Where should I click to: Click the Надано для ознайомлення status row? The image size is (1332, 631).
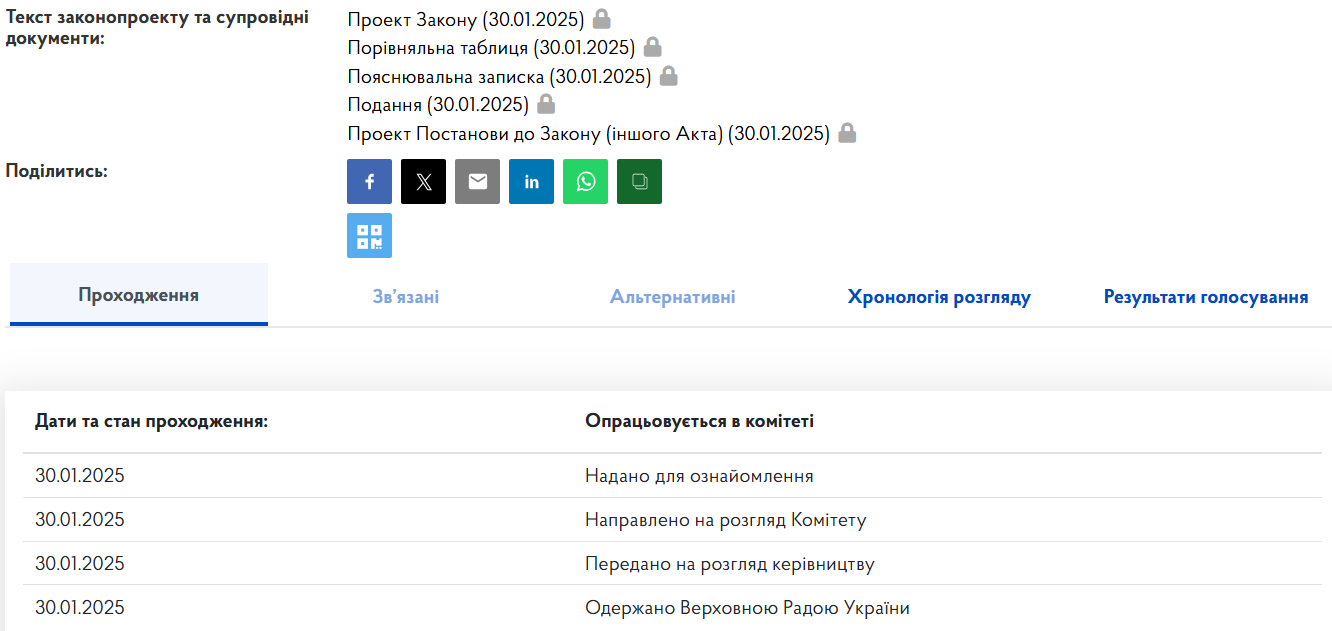(x=698, y=476)
